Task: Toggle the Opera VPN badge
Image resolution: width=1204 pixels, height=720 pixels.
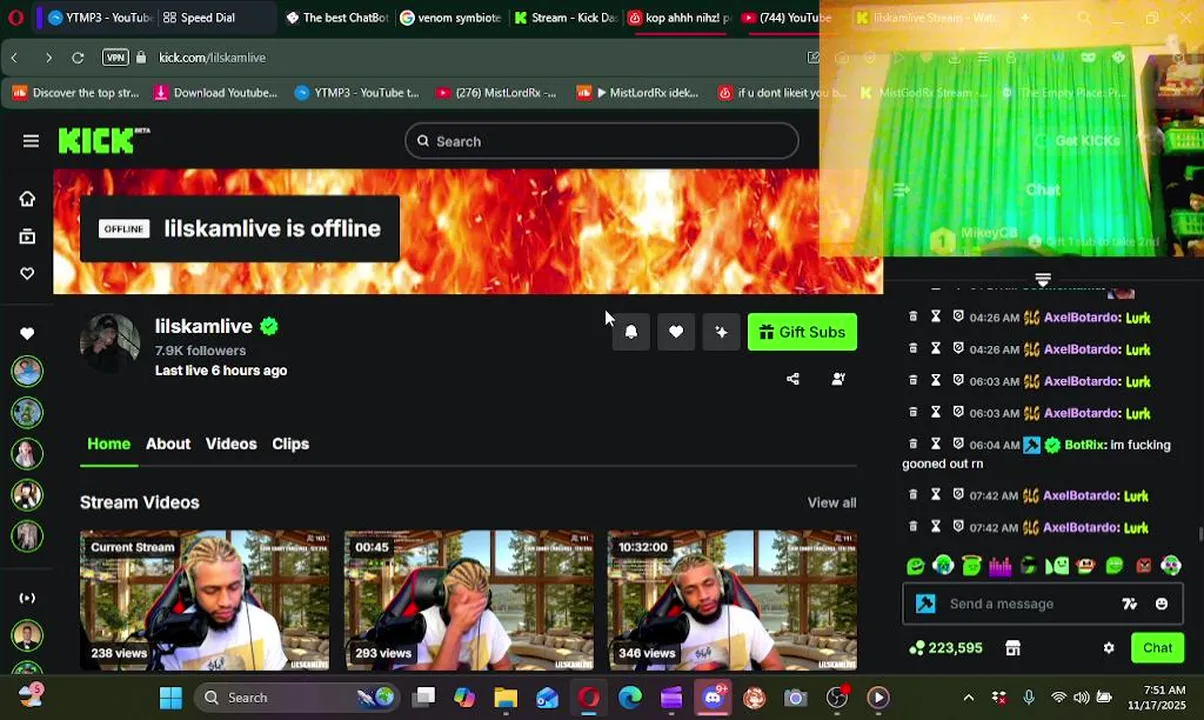Action: tap(116, 58)
